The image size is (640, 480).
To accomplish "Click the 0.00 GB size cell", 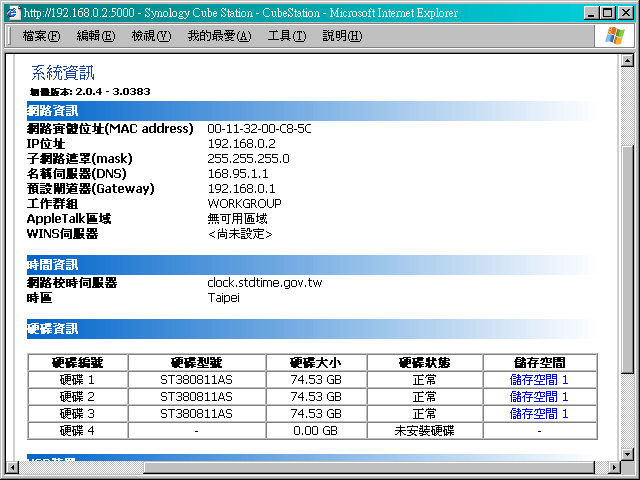I will point(316,431).
